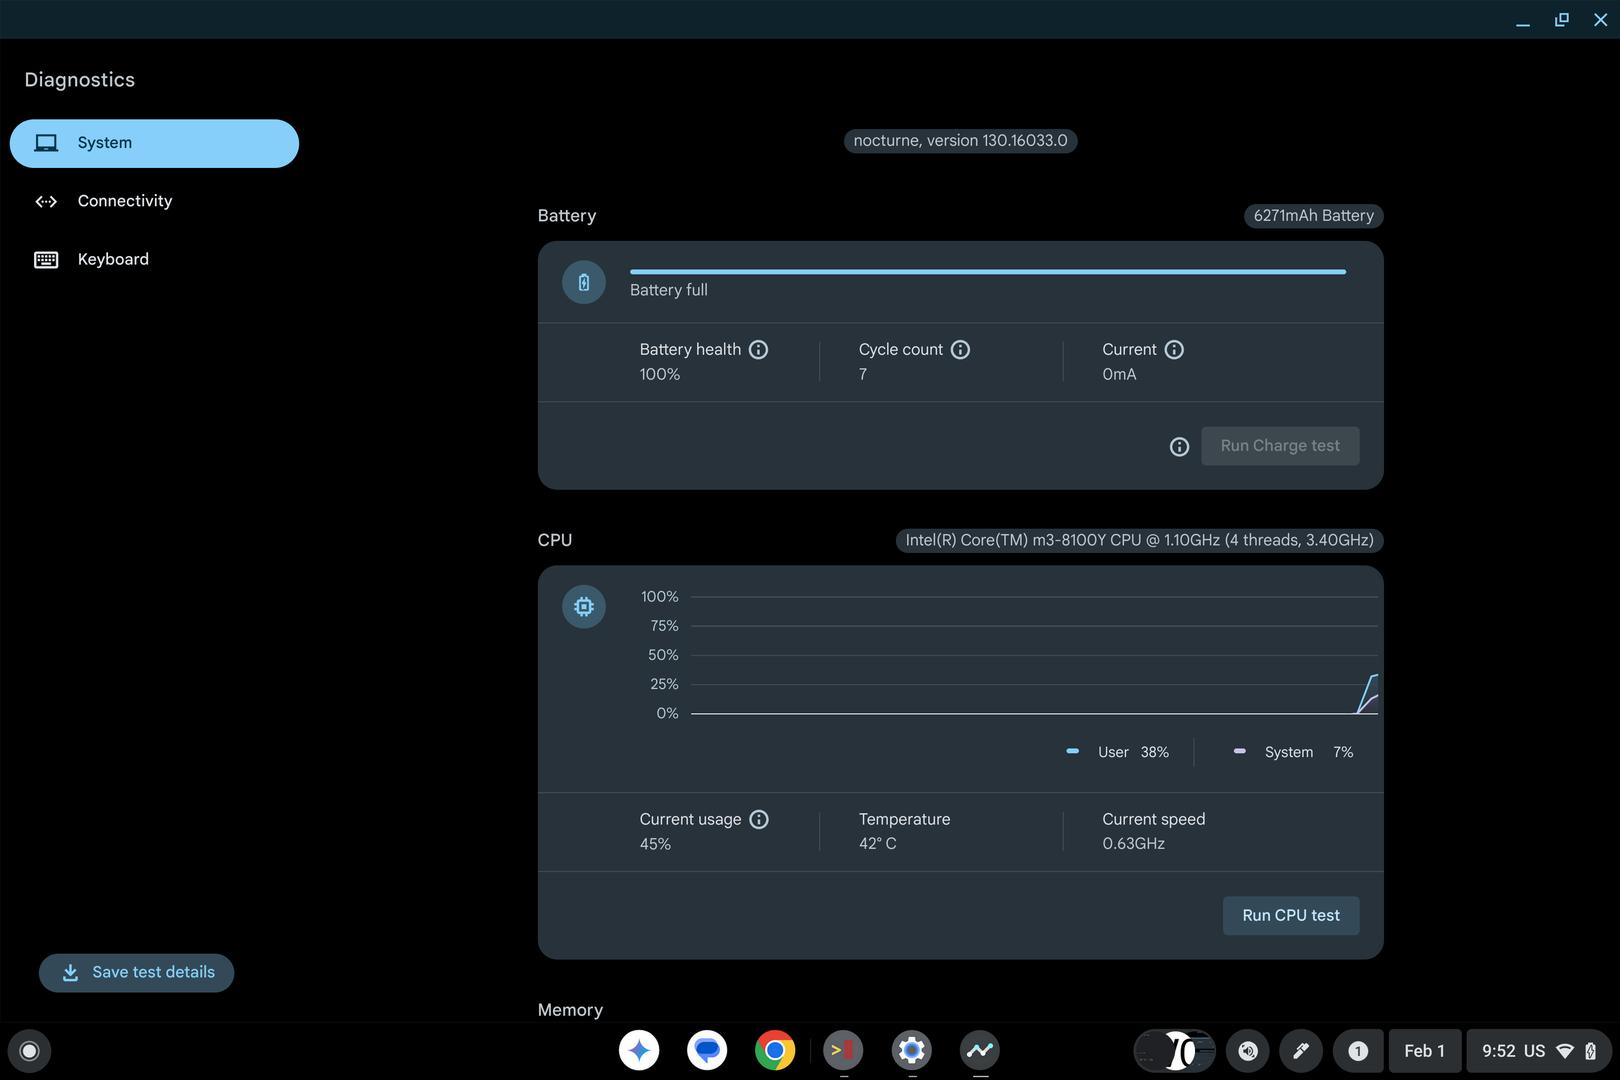
Task: Click info icon beside Run Charge test
Action: click(1179, 447)
